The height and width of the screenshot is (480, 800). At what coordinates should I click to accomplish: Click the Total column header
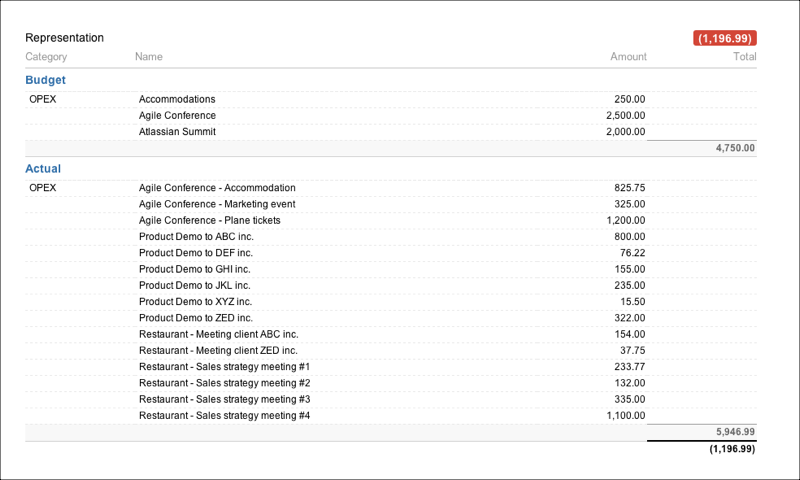(x=744, y=57)
